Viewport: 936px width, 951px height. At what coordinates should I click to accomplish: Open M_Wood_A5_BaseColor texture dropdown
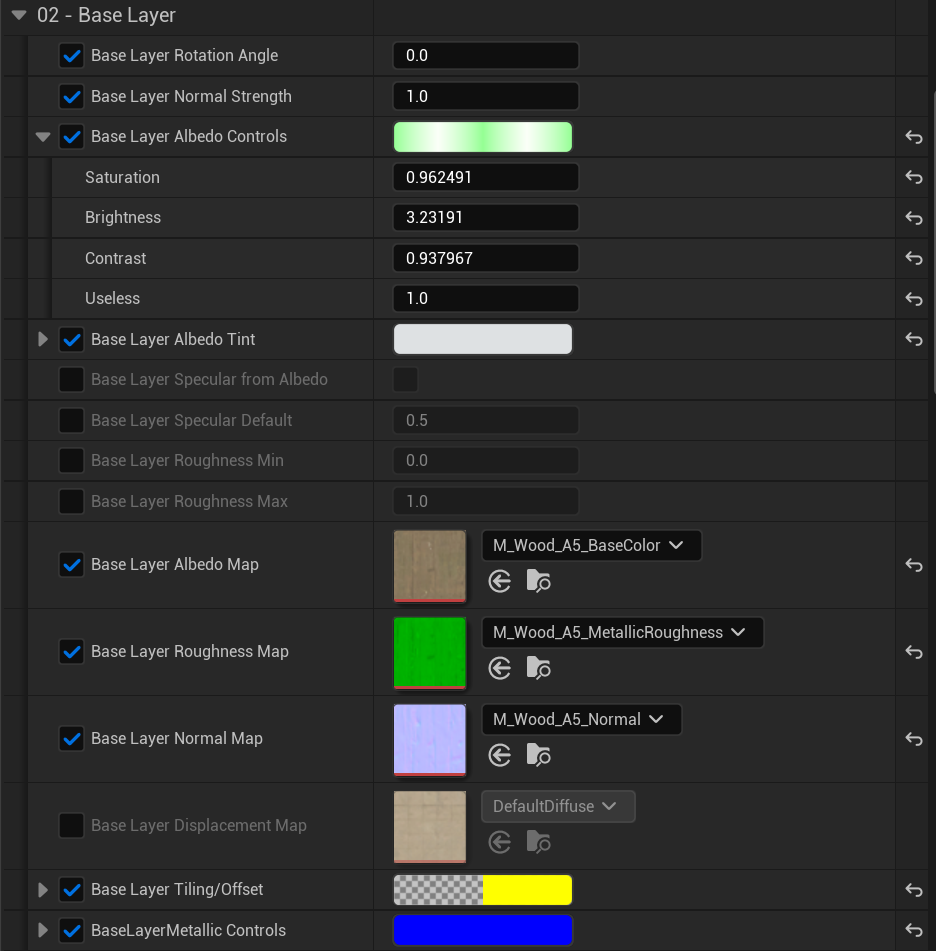(x=590, y=546)
